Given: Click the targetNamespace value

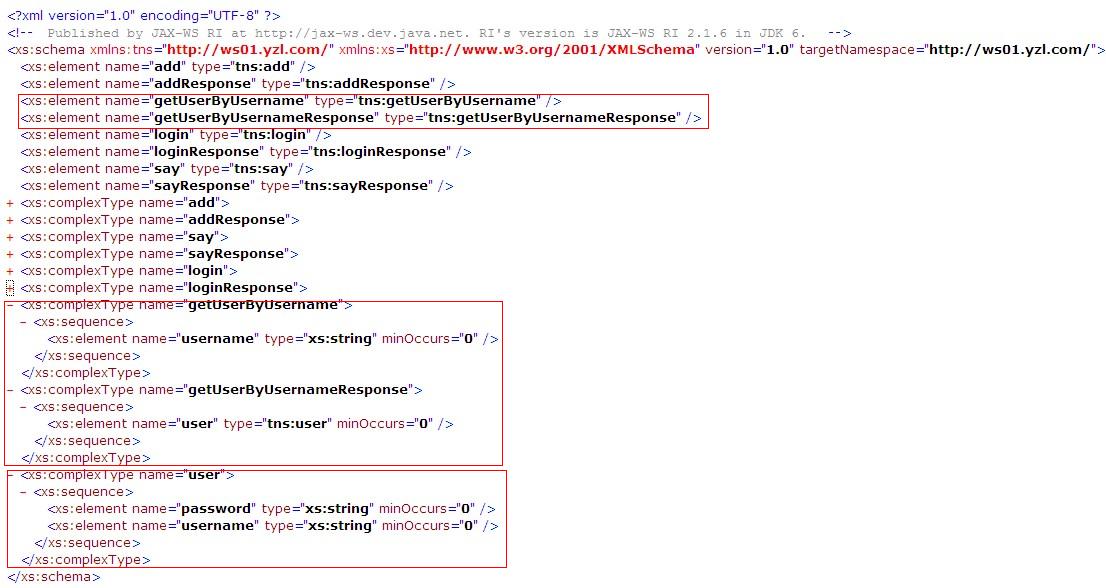Looking at the screenshot, I should pyautogui.click(x=1010, y=50).
